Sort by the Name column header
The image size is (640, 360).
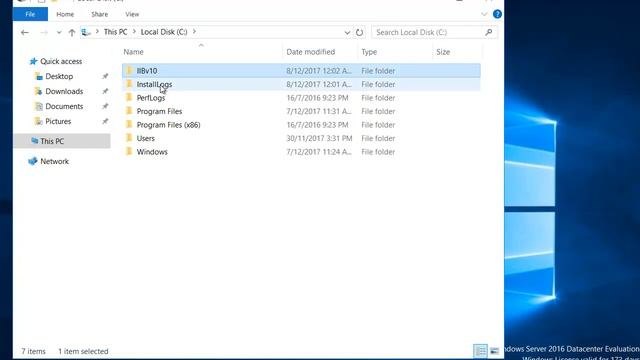(x=133, y=52)
